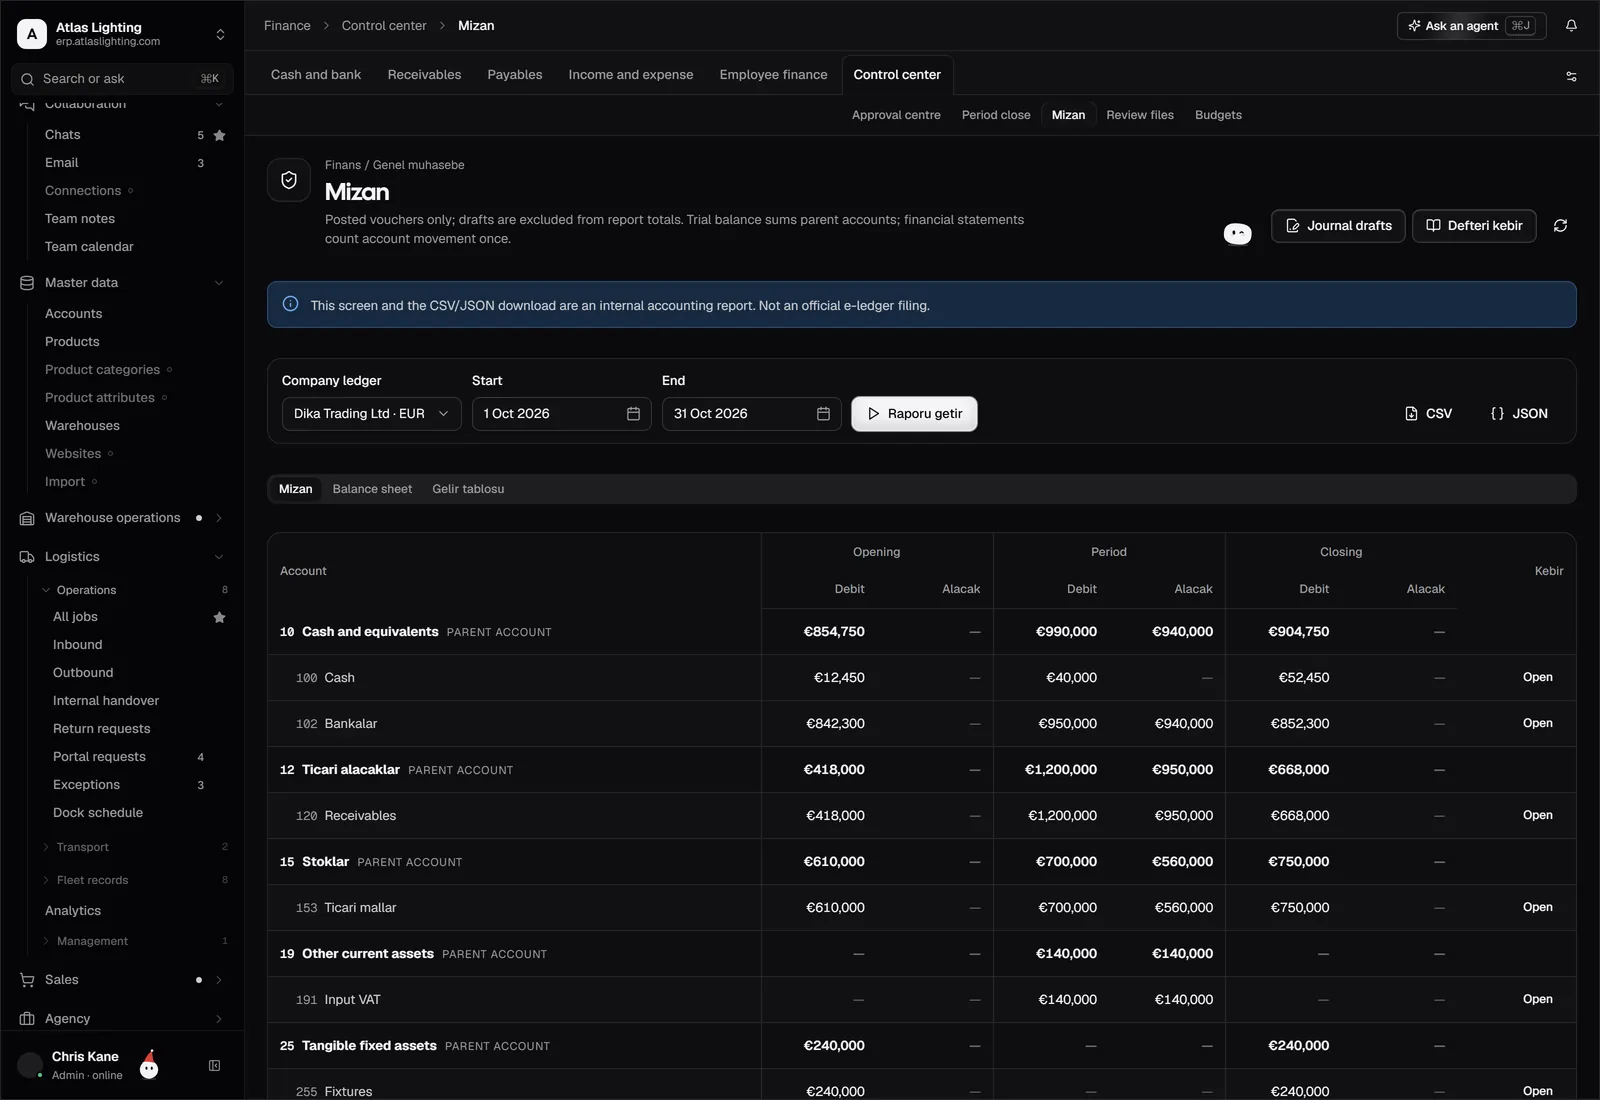1600x1100 pixels.
Task: Open Journal drafts
Action: pos(1338,226)
